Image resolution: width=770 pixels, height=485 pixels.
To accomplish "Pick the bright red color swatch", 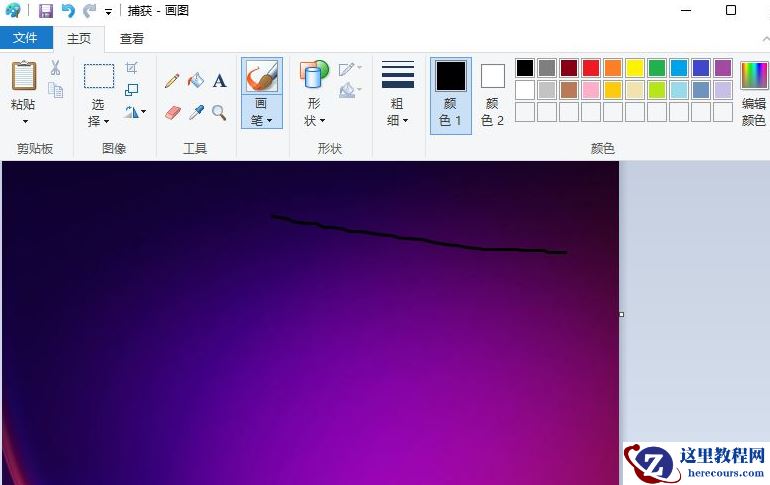I will (x=591, y=68).
